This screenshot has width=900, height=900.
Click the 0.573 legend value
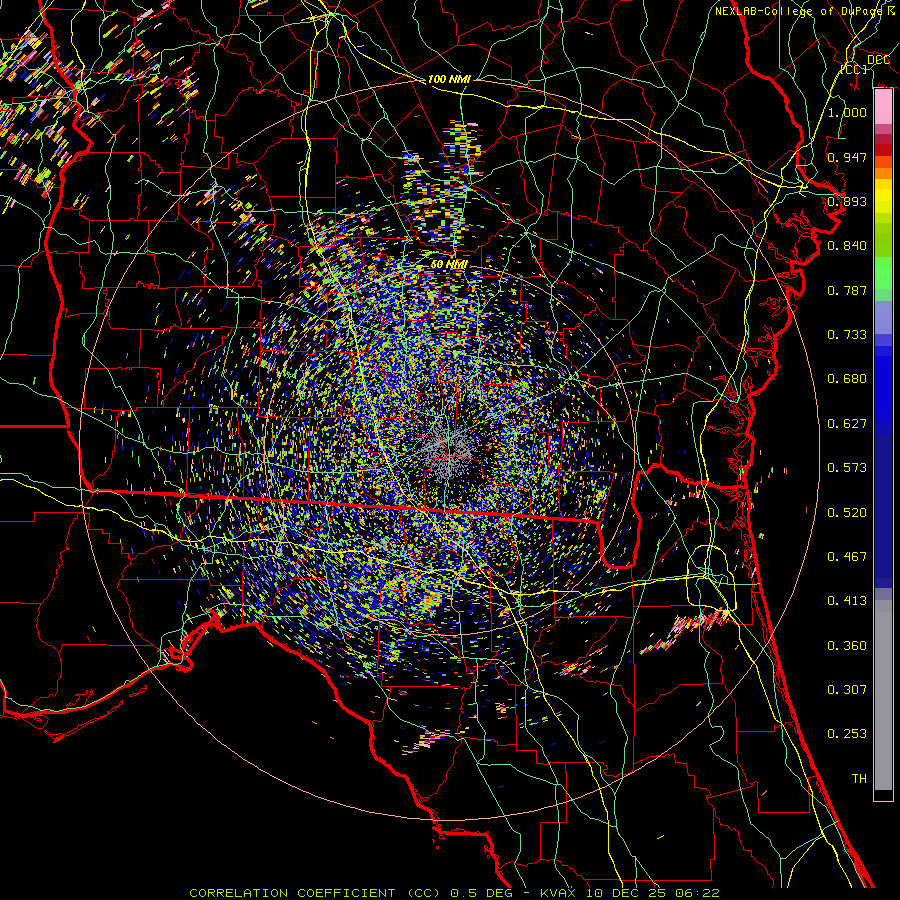click(847, 468)
